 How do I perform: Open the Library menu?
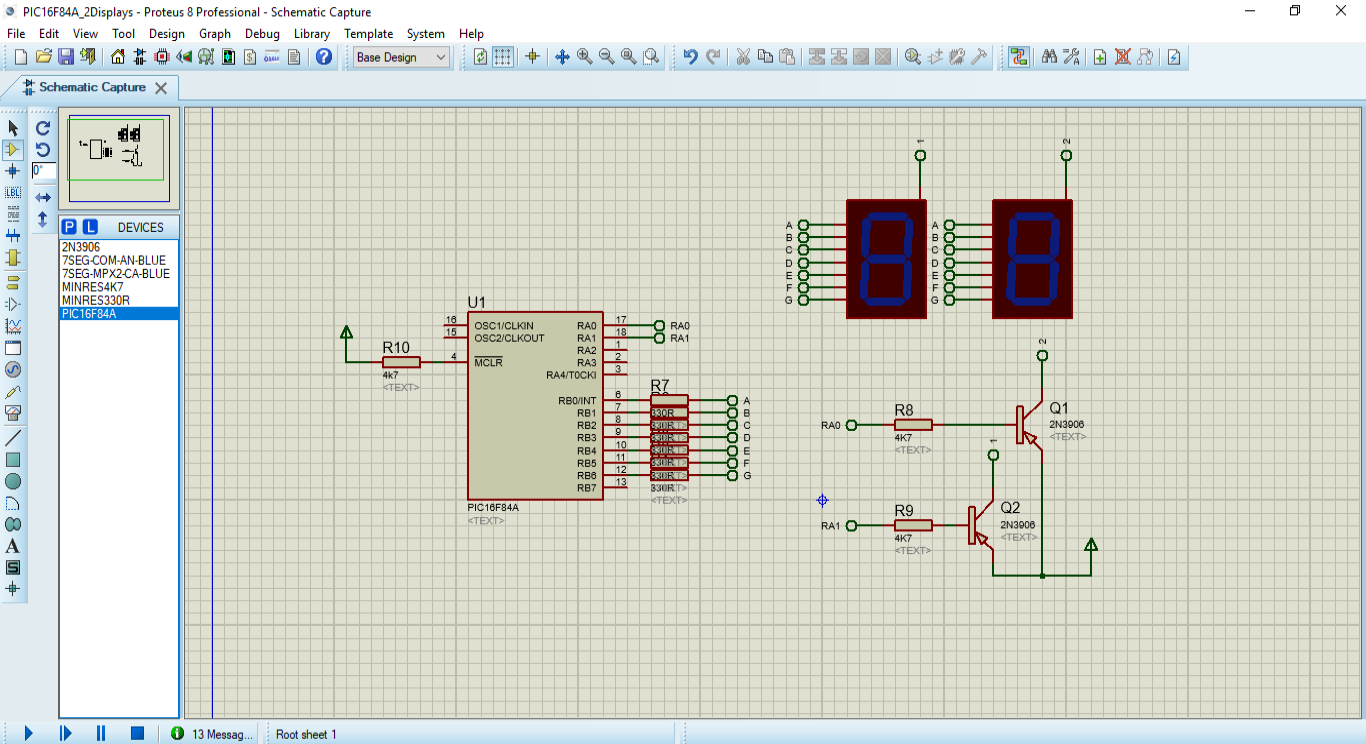(x=312, y=33)
